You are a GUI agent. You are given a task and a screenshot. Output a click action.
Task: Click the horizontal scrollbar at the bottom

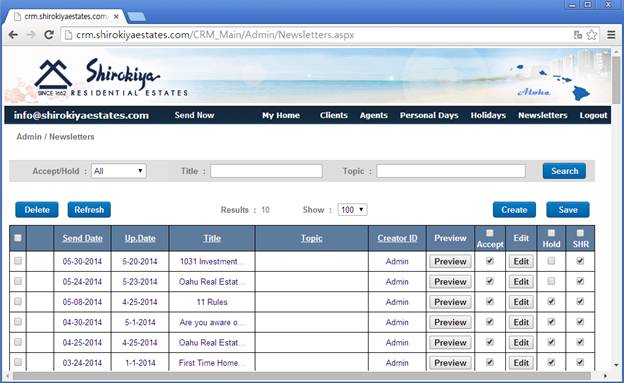[301, 376]
